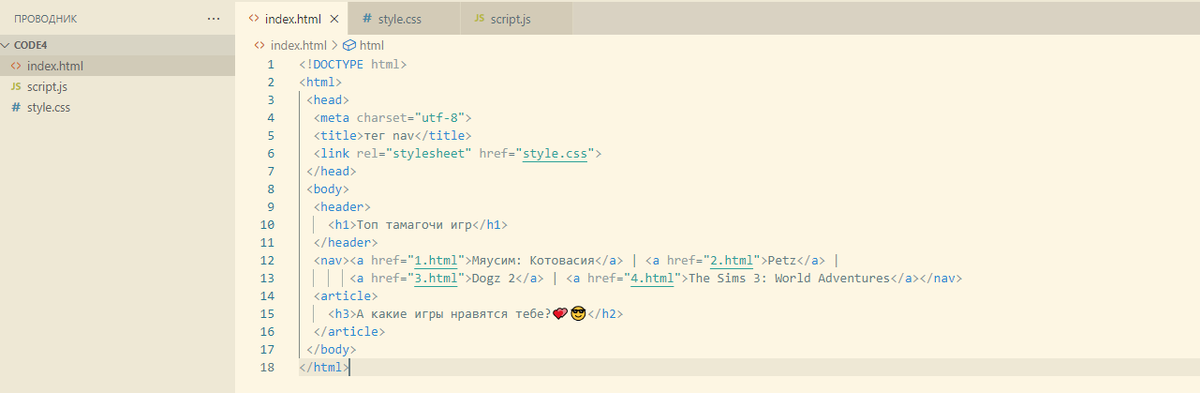Click the heart emoji on line 15
The image size is (1200, 393).
(560, 314)
